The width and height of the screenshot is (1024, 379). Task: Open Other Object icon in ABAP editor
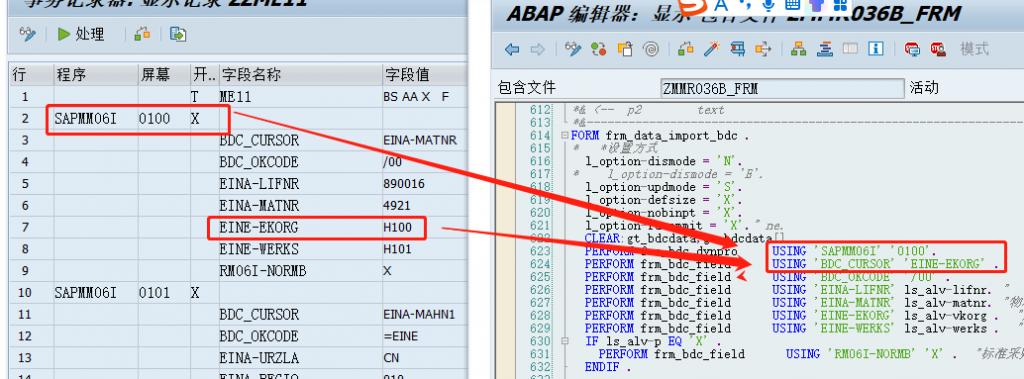(x=625, y=49)
